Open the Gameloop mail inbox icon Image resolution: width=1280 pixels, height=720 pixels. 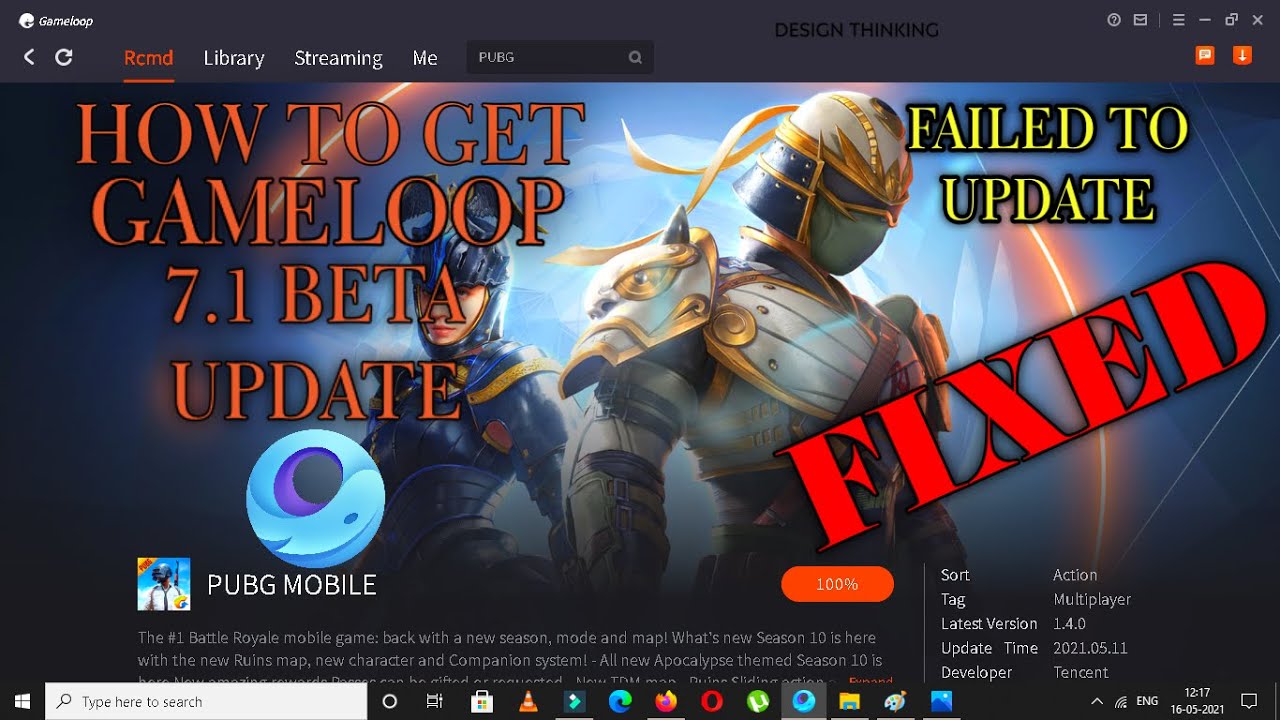click(x=1140, y=20)
